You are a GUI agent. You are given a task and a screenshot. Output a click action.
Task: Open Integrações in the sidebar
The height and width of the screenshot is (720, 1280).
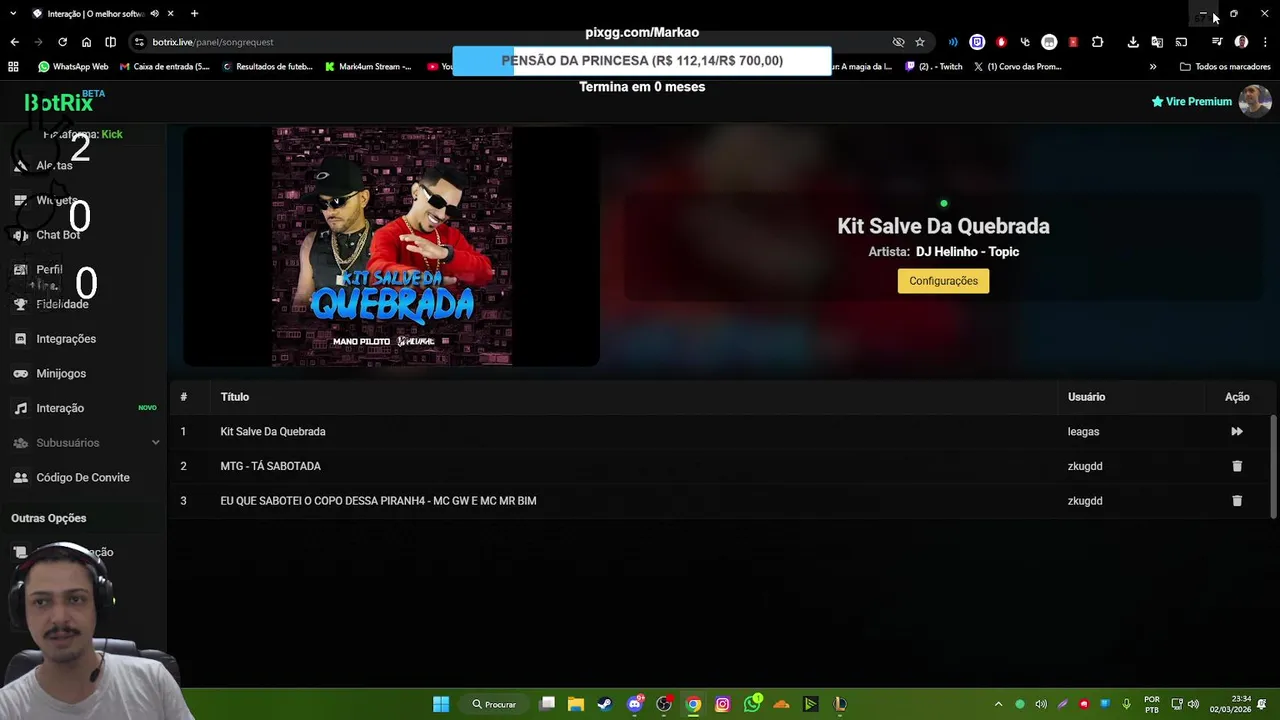[66, 339]
